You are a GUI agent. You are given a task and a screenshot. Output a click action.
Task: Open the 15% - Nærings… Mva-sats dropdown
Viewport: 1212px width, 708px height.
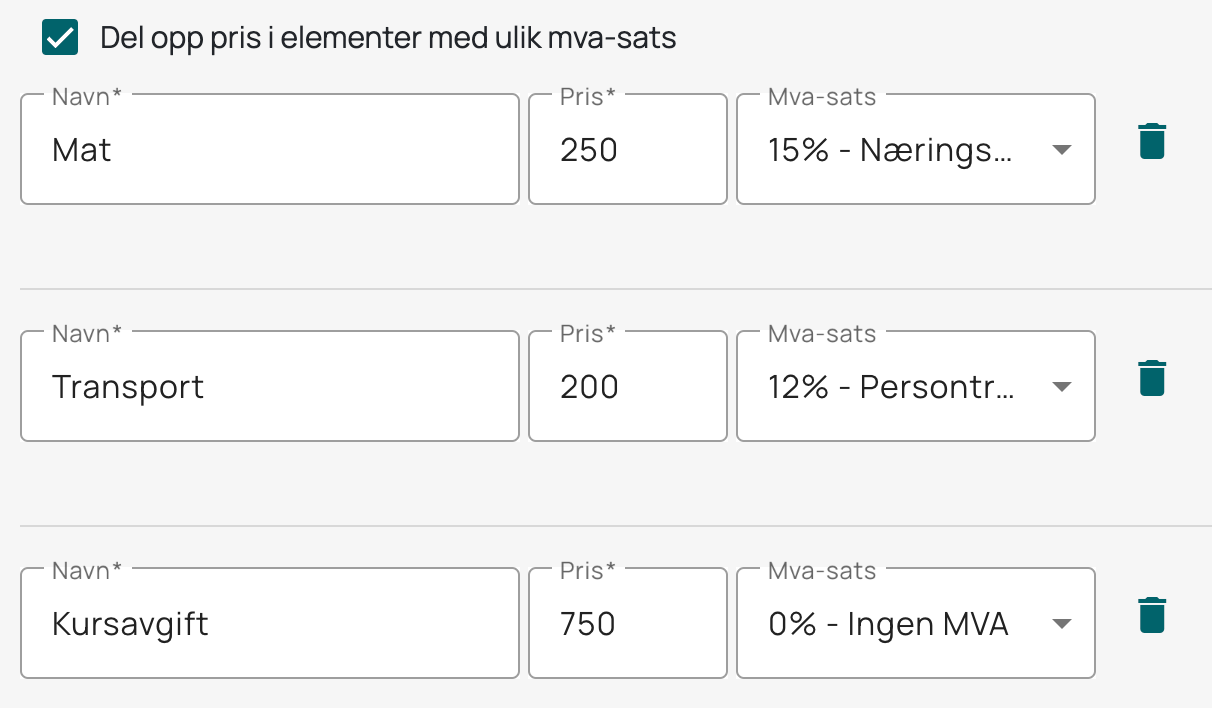(x=916, y=149)
